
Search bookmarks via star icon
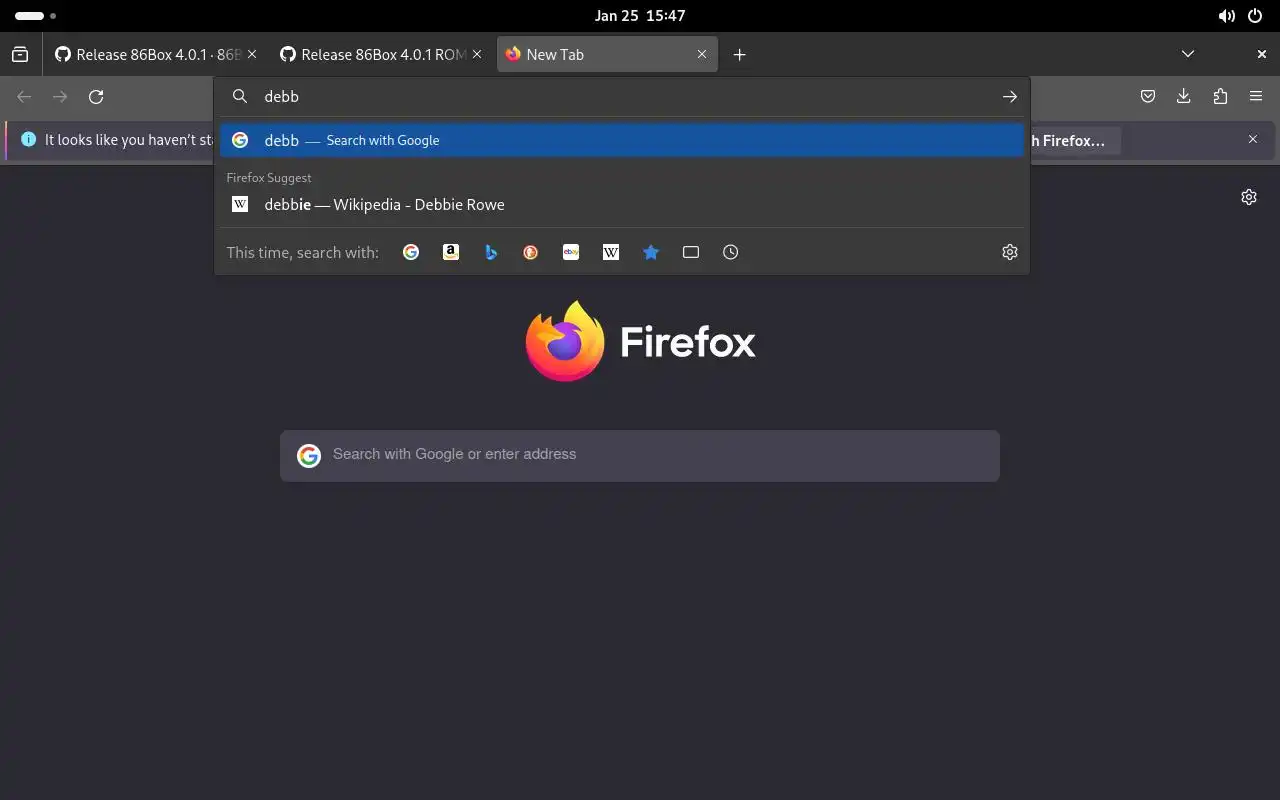click(651, 252)
